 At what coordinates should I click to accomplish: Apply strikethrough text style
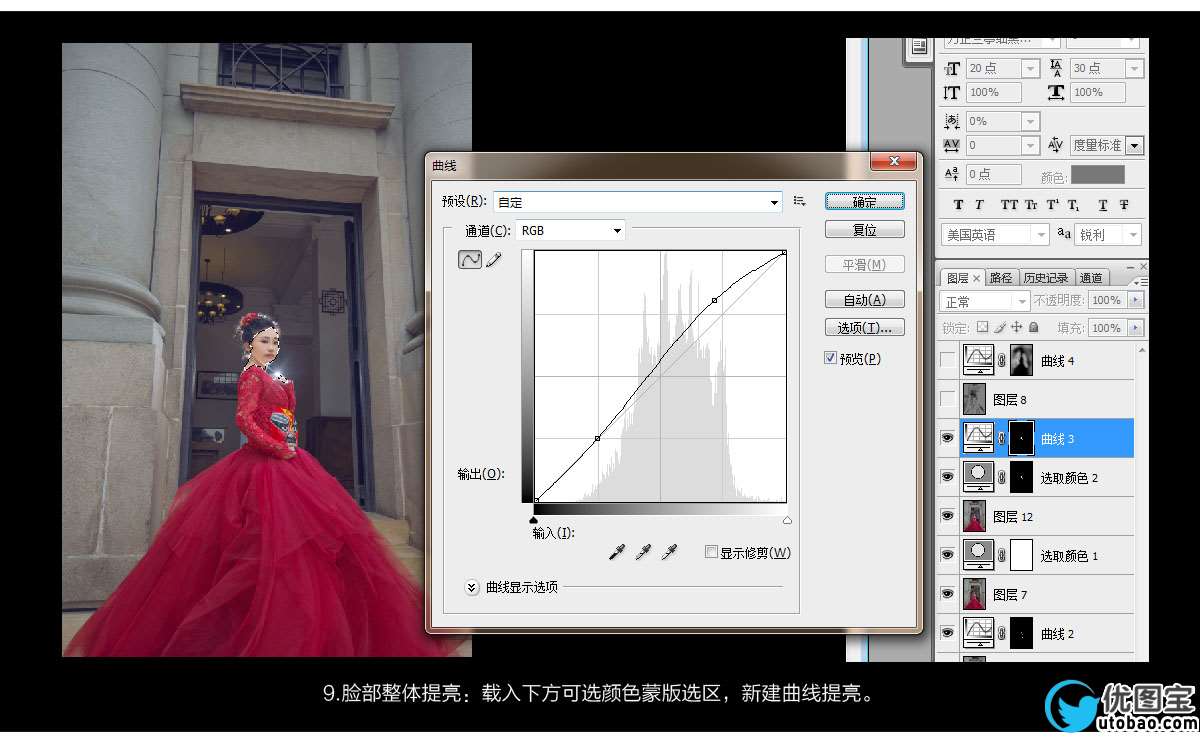pyautogui.click(x=1123, y=205)
